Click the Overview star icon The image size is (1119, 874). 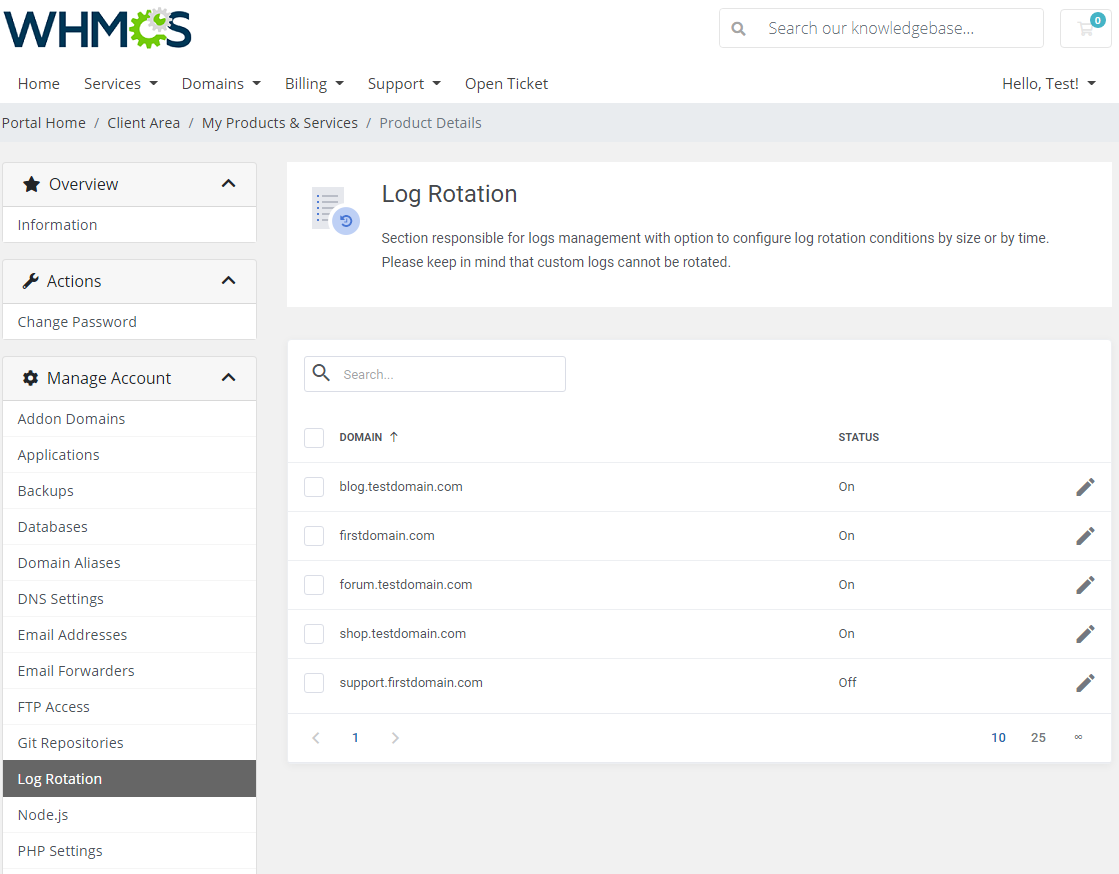[x=31, y=184]
